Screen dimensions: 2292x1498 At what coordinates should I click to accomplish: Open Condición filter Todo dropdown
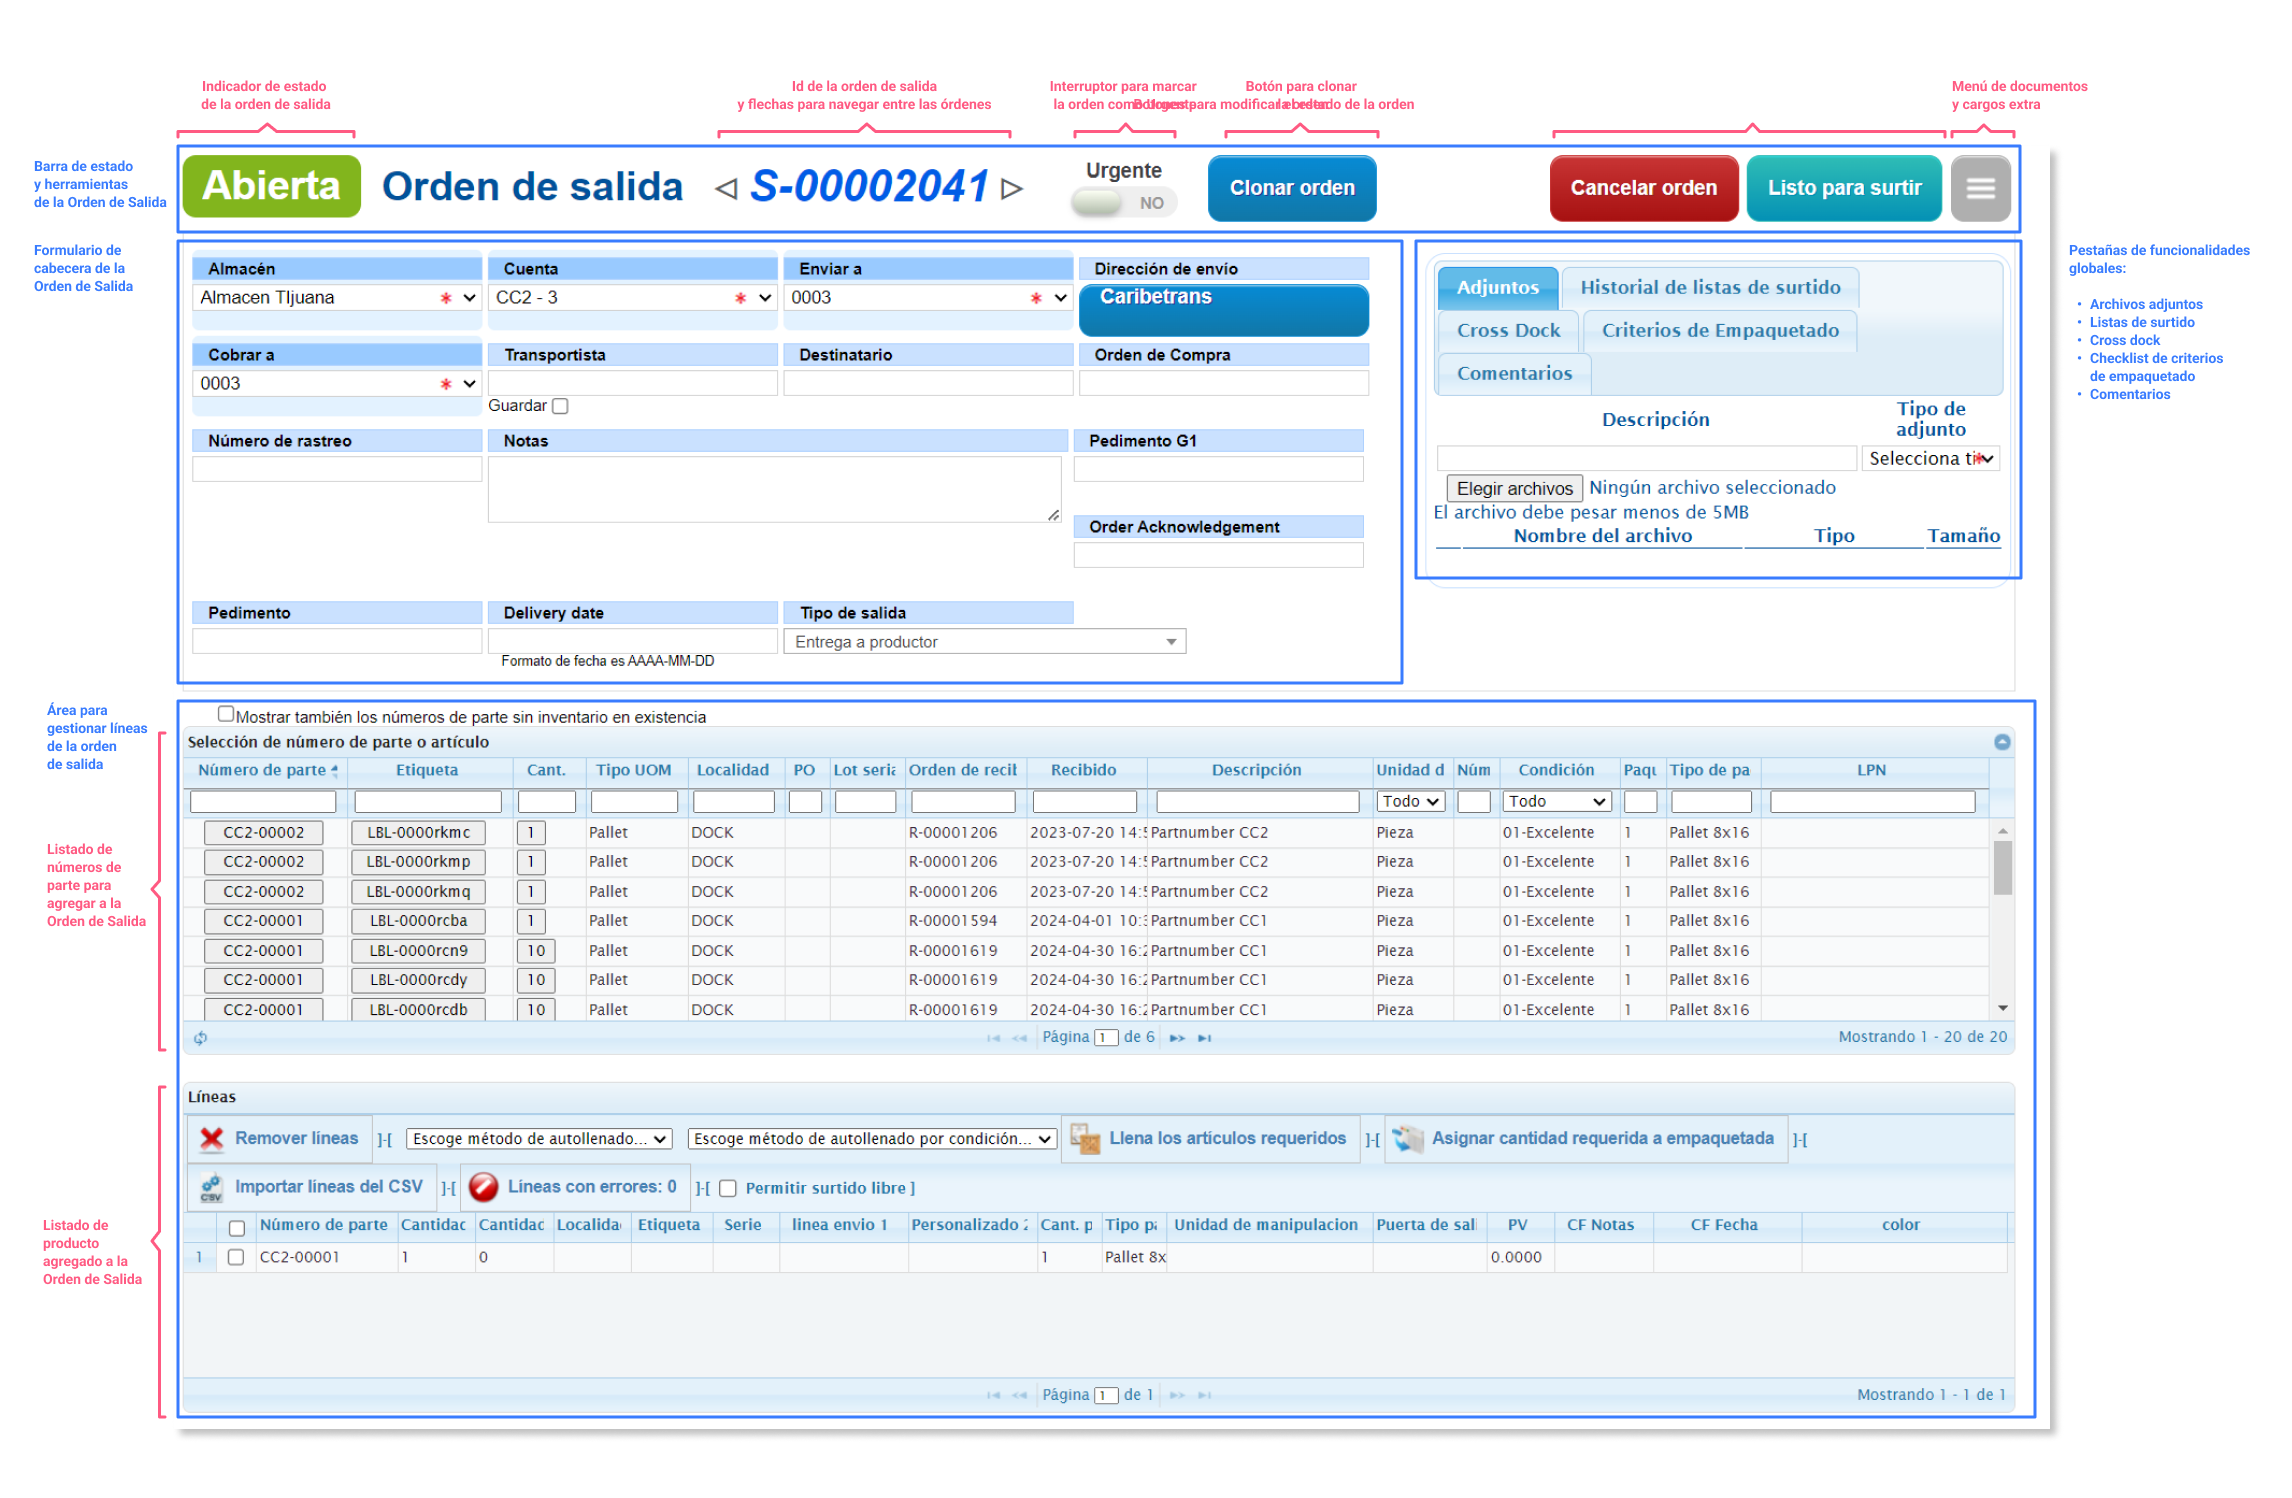1557,802
